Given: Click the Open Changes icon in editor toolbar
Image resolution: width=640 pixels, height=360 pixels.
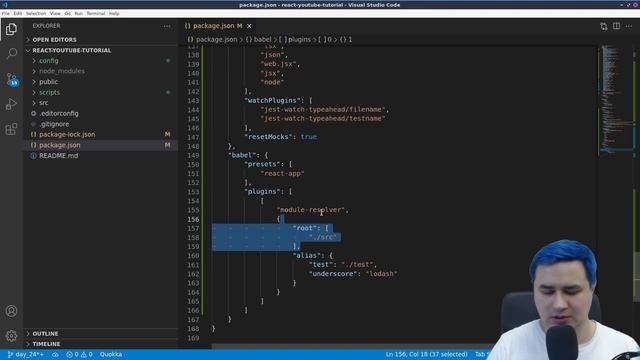Looking at the screenshot, I should click(x=604, y=26).
